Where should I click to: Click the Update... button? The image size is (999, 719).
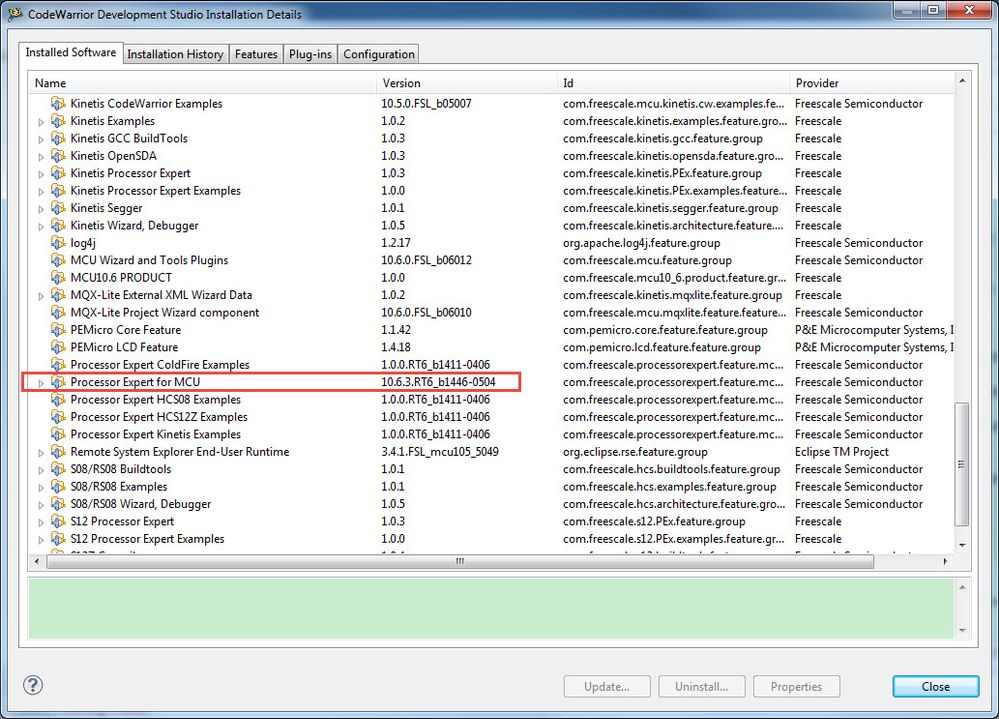607,686
